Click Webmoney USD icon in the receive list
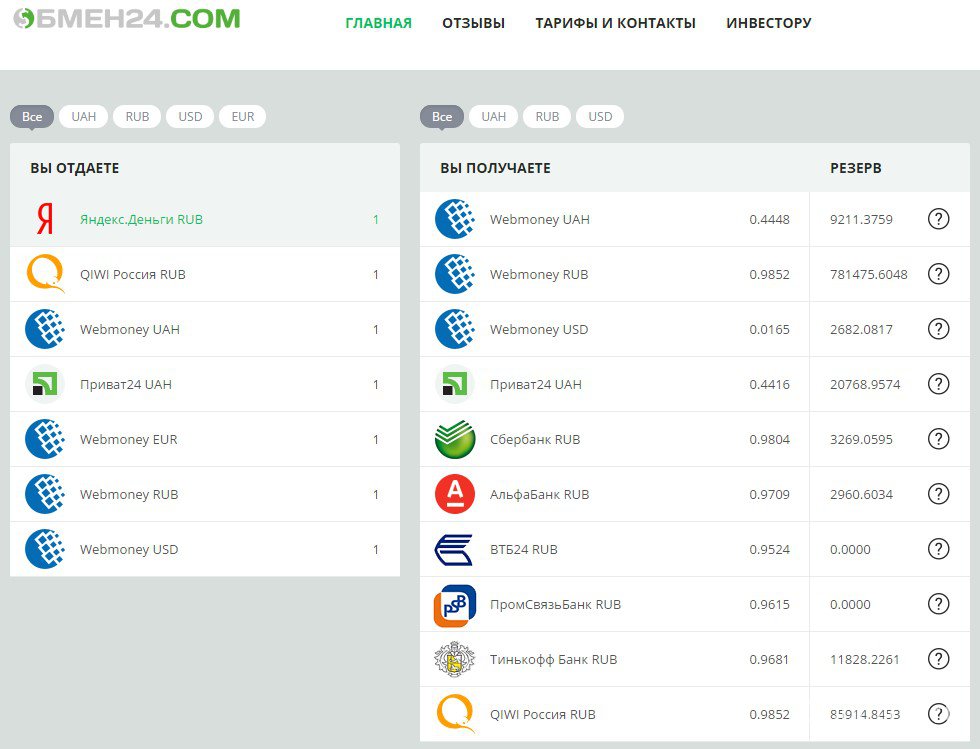 [x=455, y=329]
